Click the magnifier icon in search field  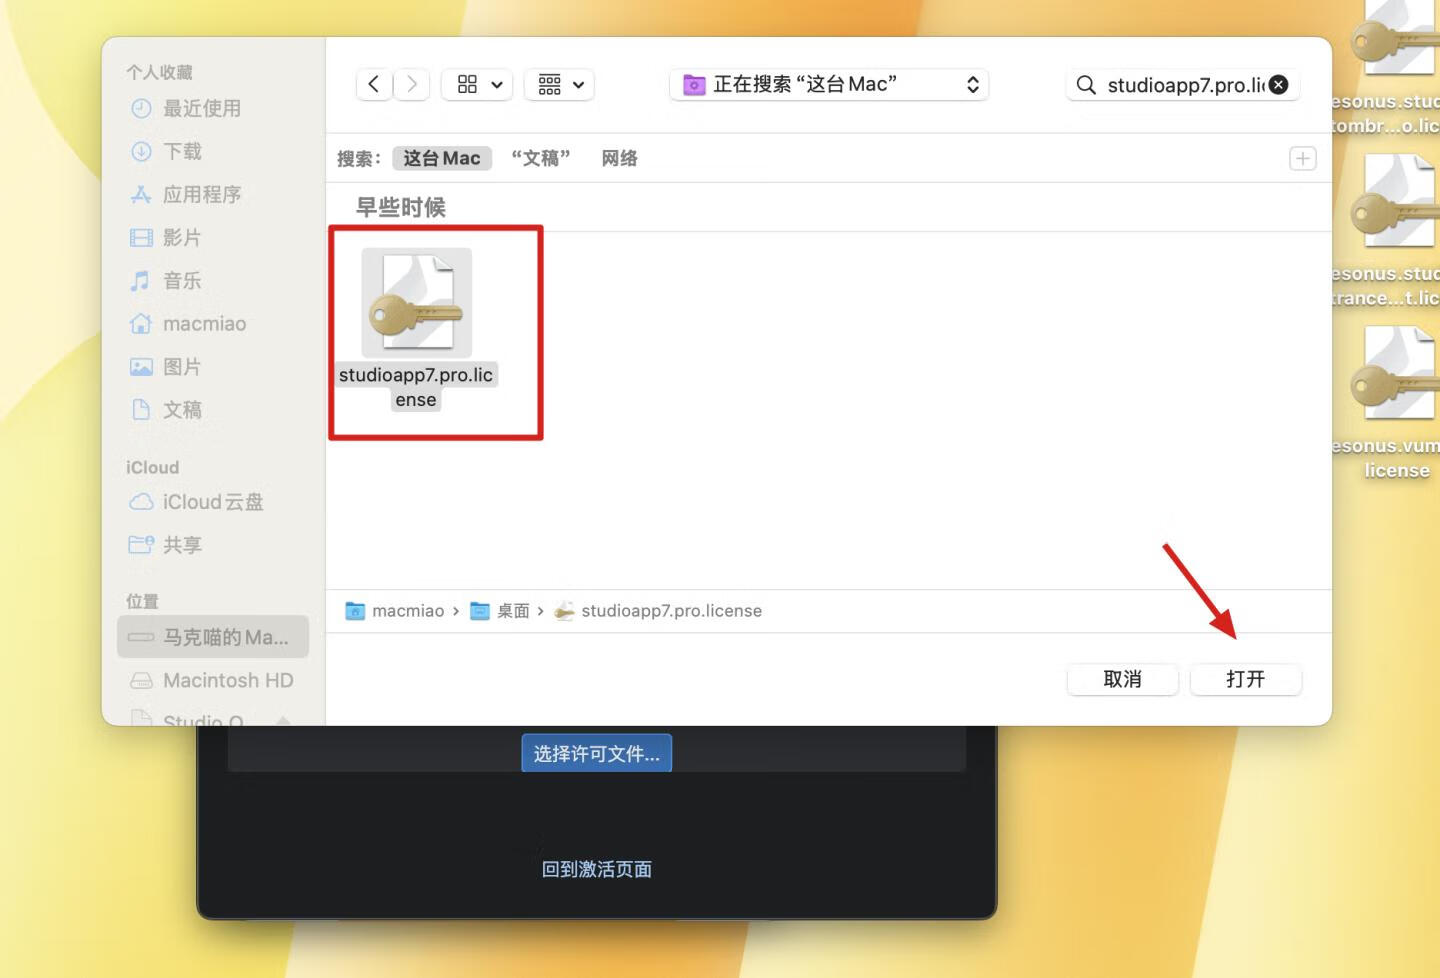(x=1086, y=85)
